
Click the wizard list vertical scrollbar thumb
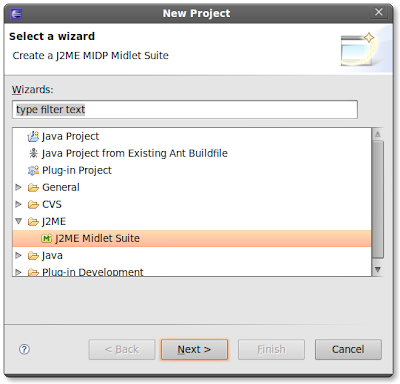click(x=378, y=199)
